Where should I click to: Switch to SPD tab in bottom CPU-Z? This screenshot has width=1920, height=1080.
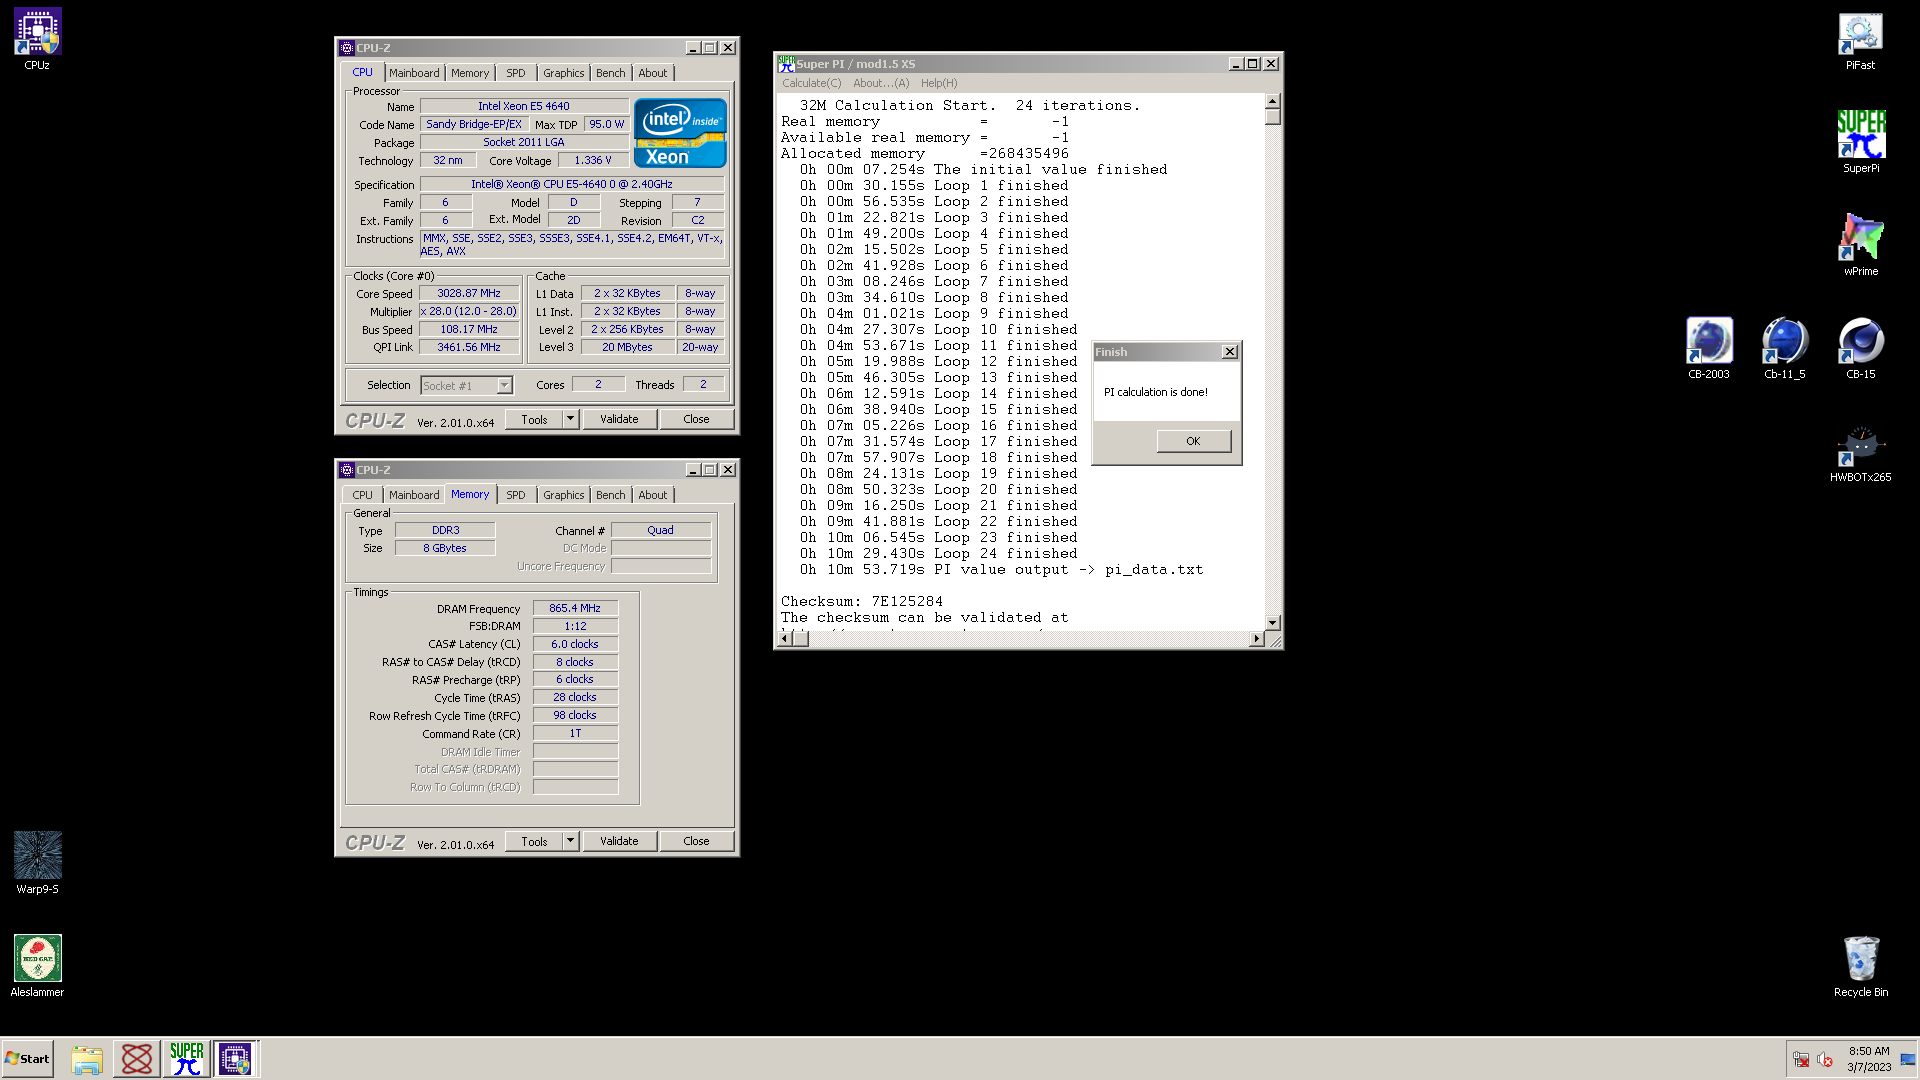516,495
